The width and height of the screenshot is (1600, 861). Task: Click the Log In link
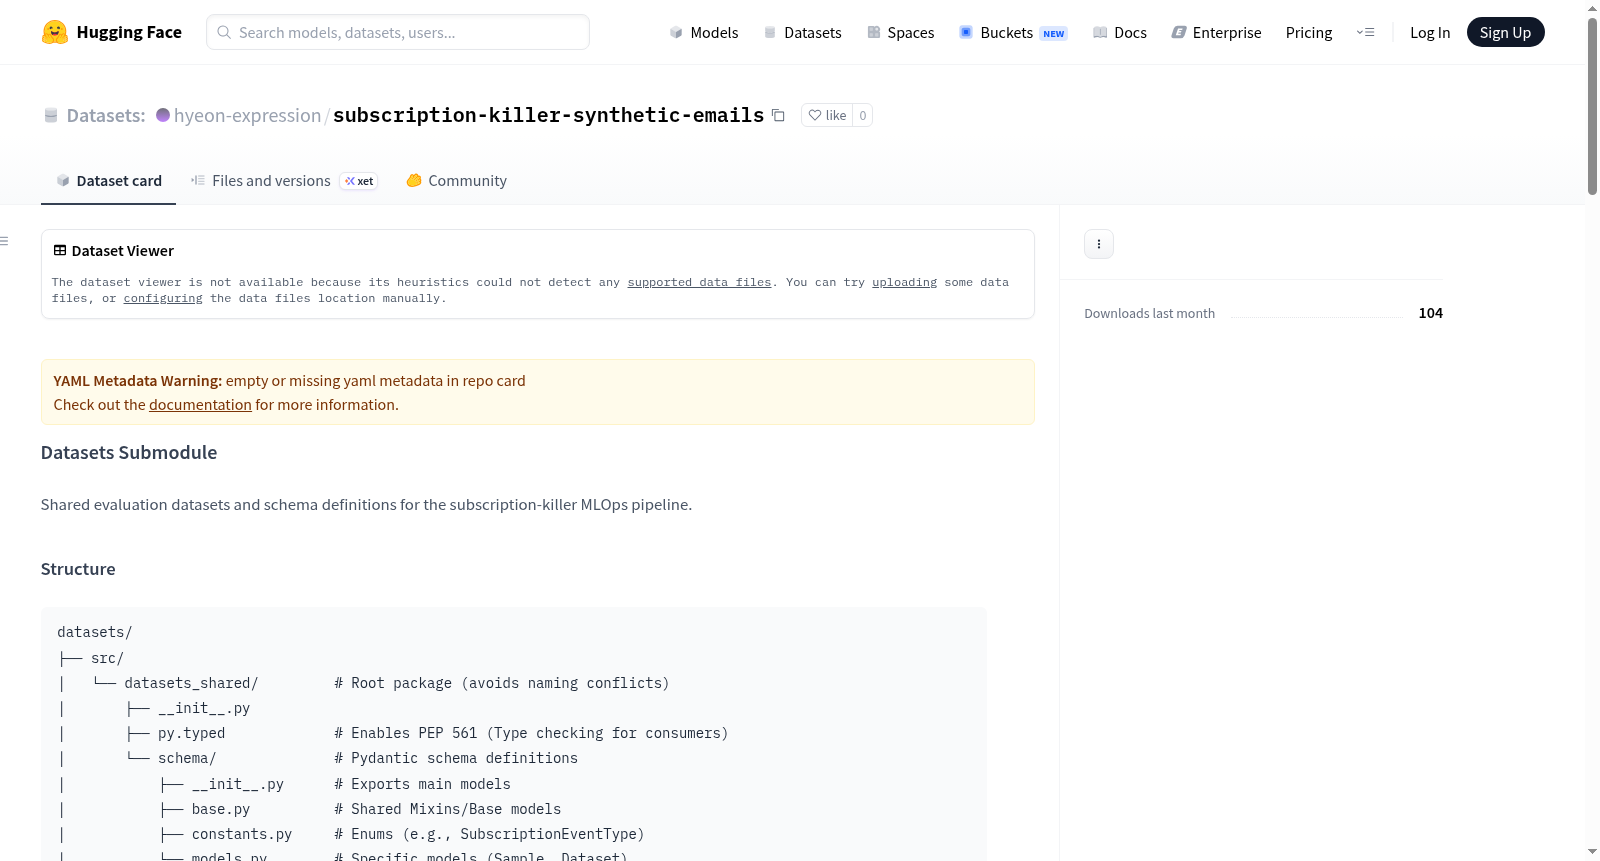click(x=1430, y=32)
